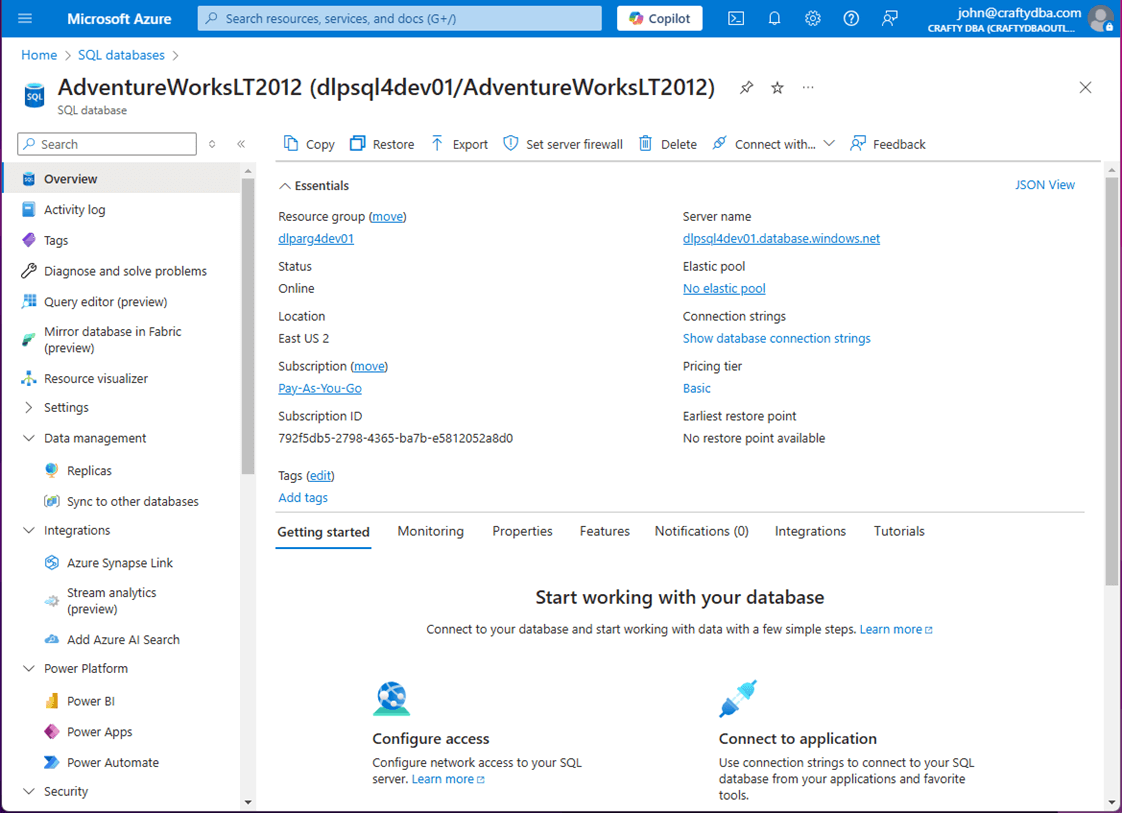1122x813 pixels.
Task: Open the dlparg4dev01 resource group link
Action: click(316, 238)
